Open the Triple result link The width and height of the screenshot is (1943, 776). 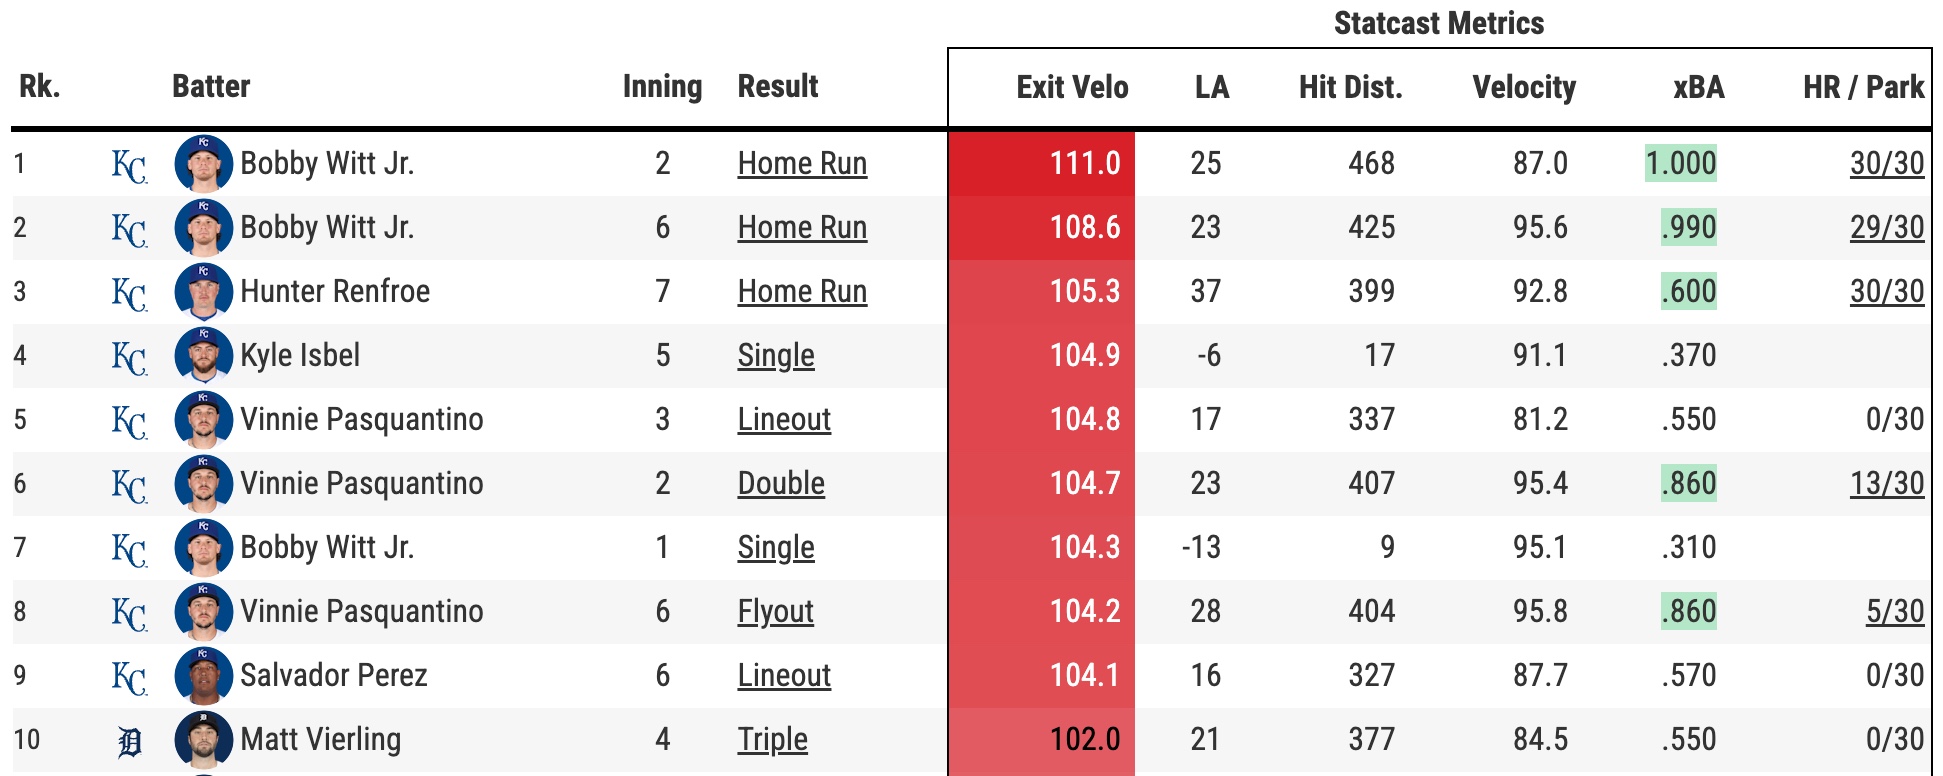tap(772, 740)
